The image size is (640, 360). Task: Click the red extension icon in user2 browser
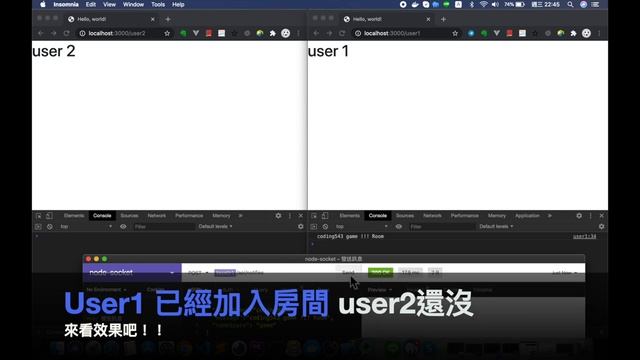[209, 33]
